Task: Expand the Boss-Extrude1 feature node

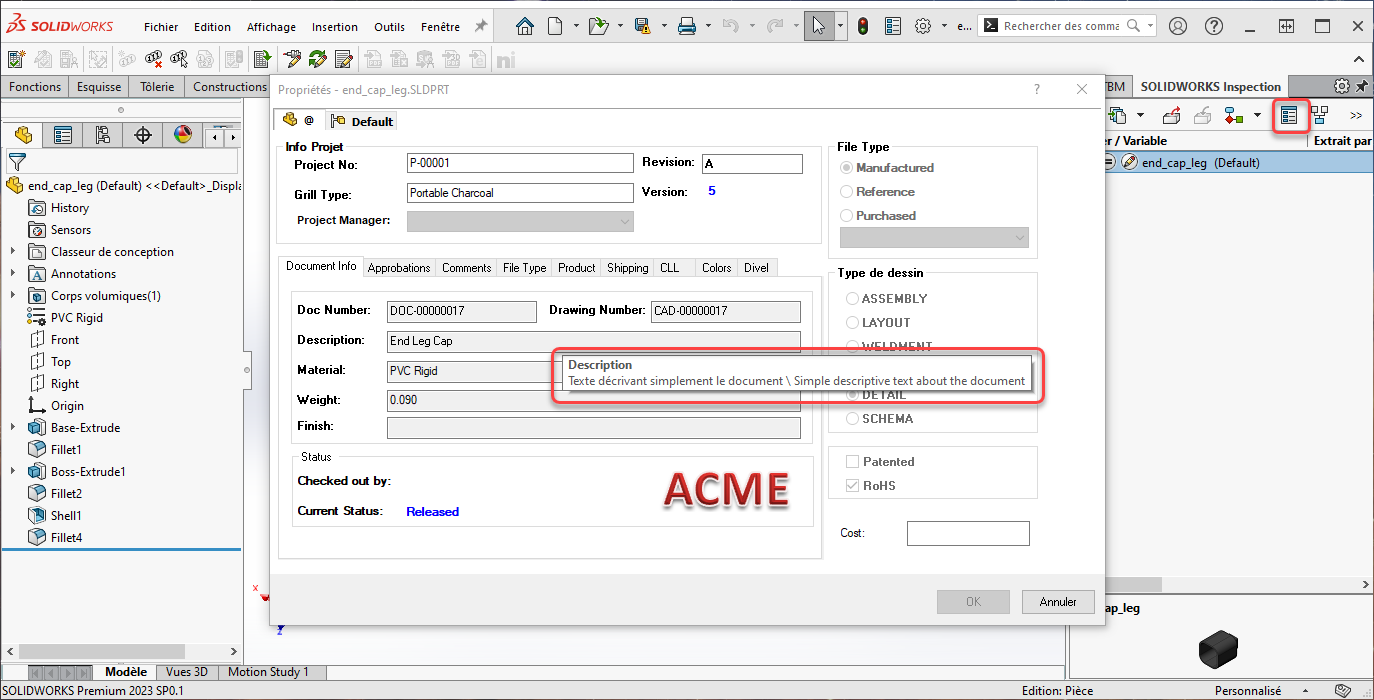Action: point(13,472)
